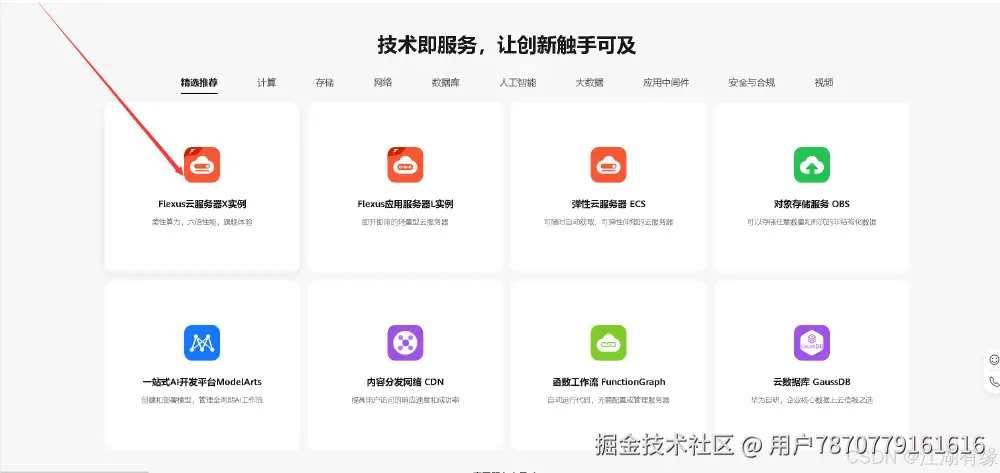The width and height of the screenshot is (1000, 473).
Task: Open the 对象存储服务 OBS title link
Action: click(812, 204)
